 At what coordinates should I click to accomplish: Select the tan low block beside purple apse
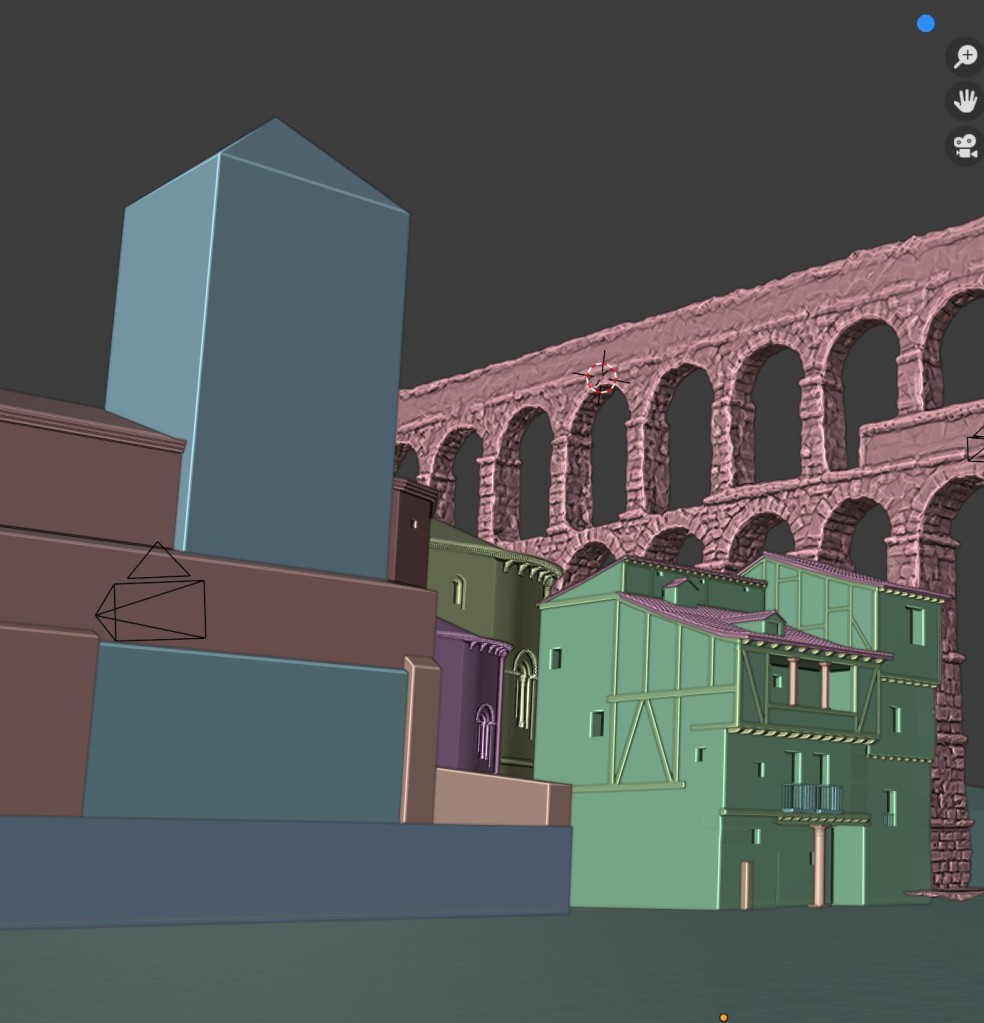500,798
